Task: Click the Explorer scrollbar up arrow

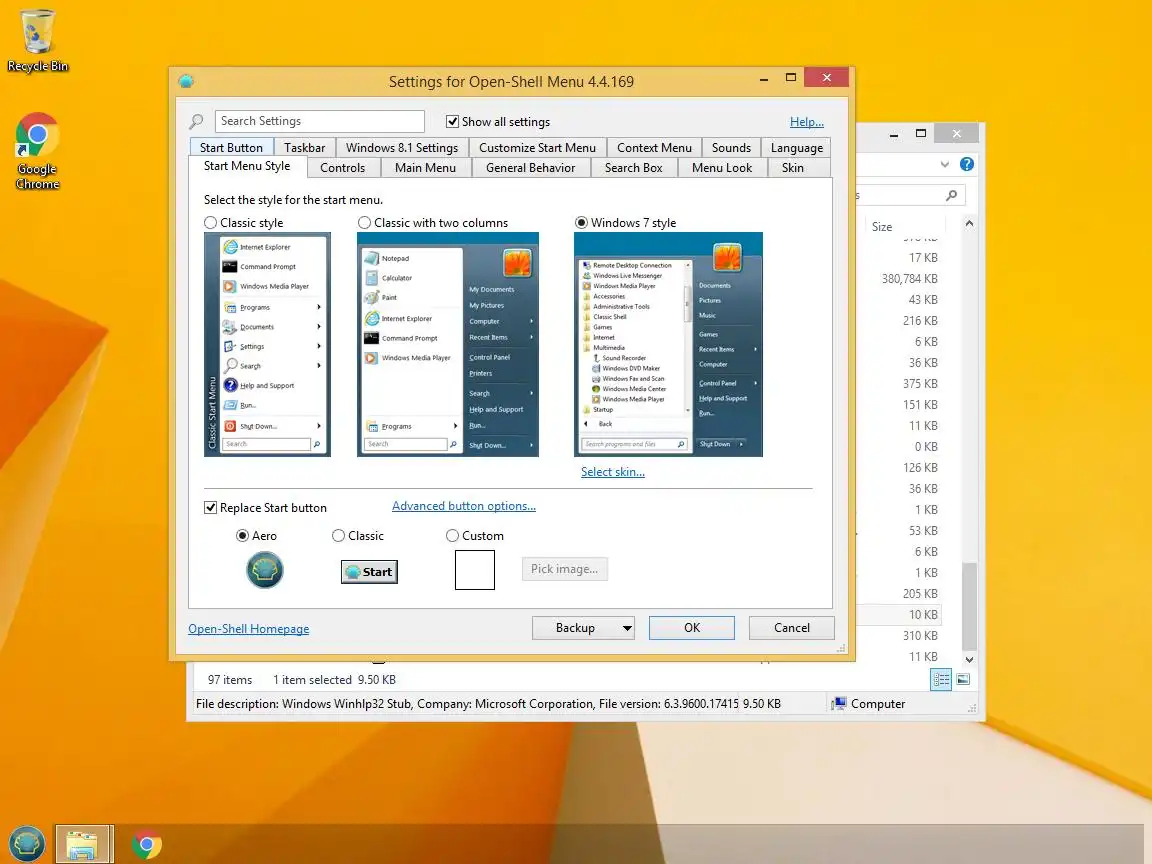Action: [969, 223]
